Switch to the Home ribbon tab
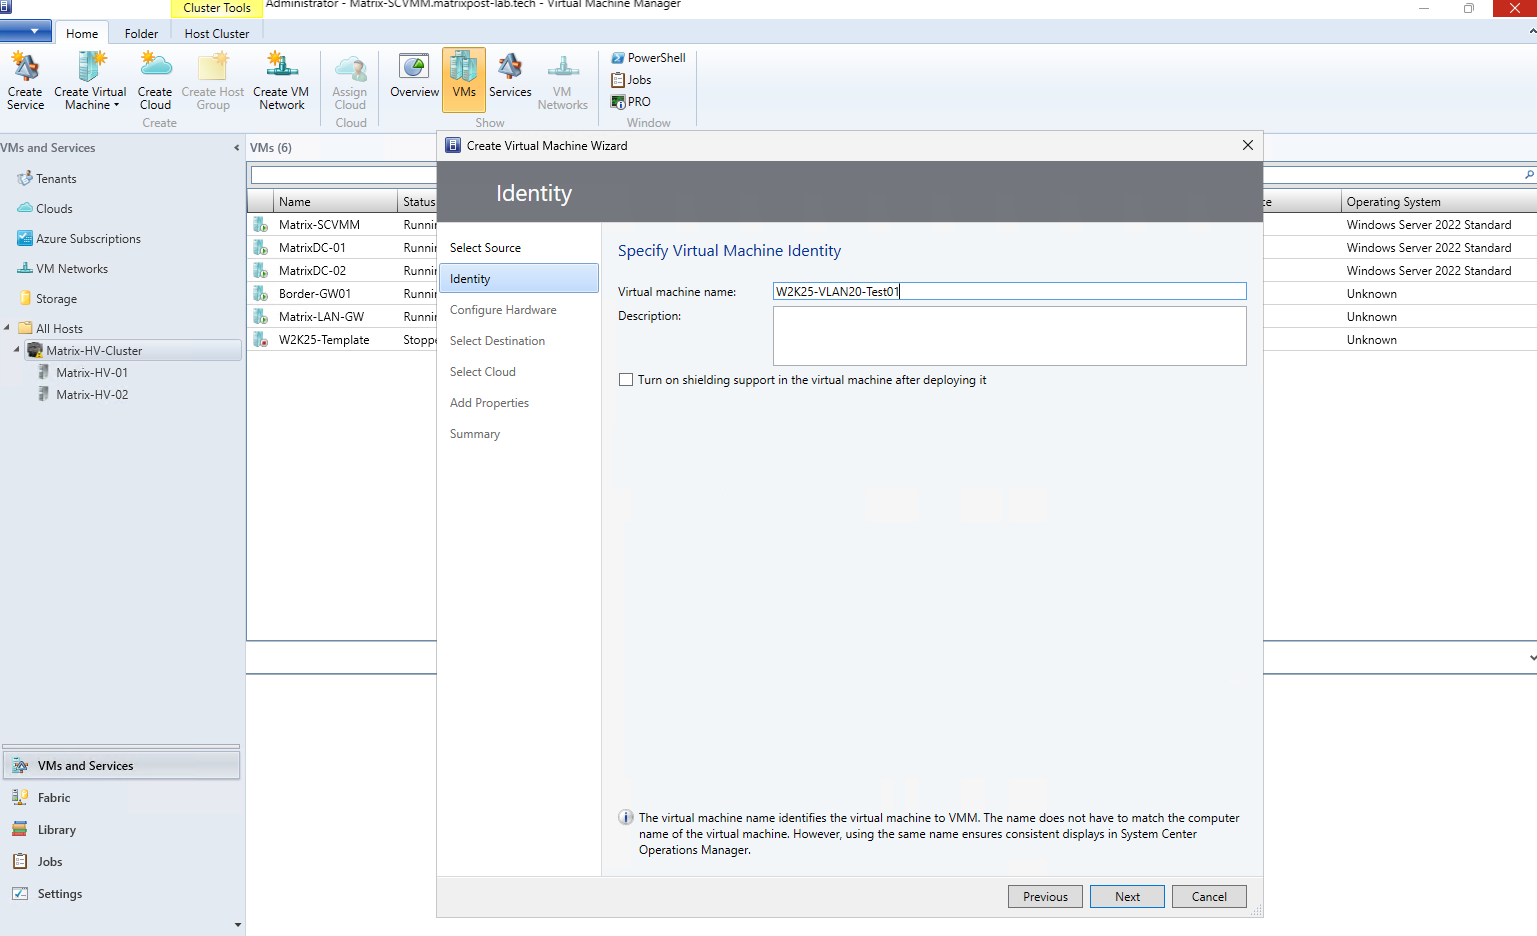This screenshot has width=1537, height=936. (82, 33)
